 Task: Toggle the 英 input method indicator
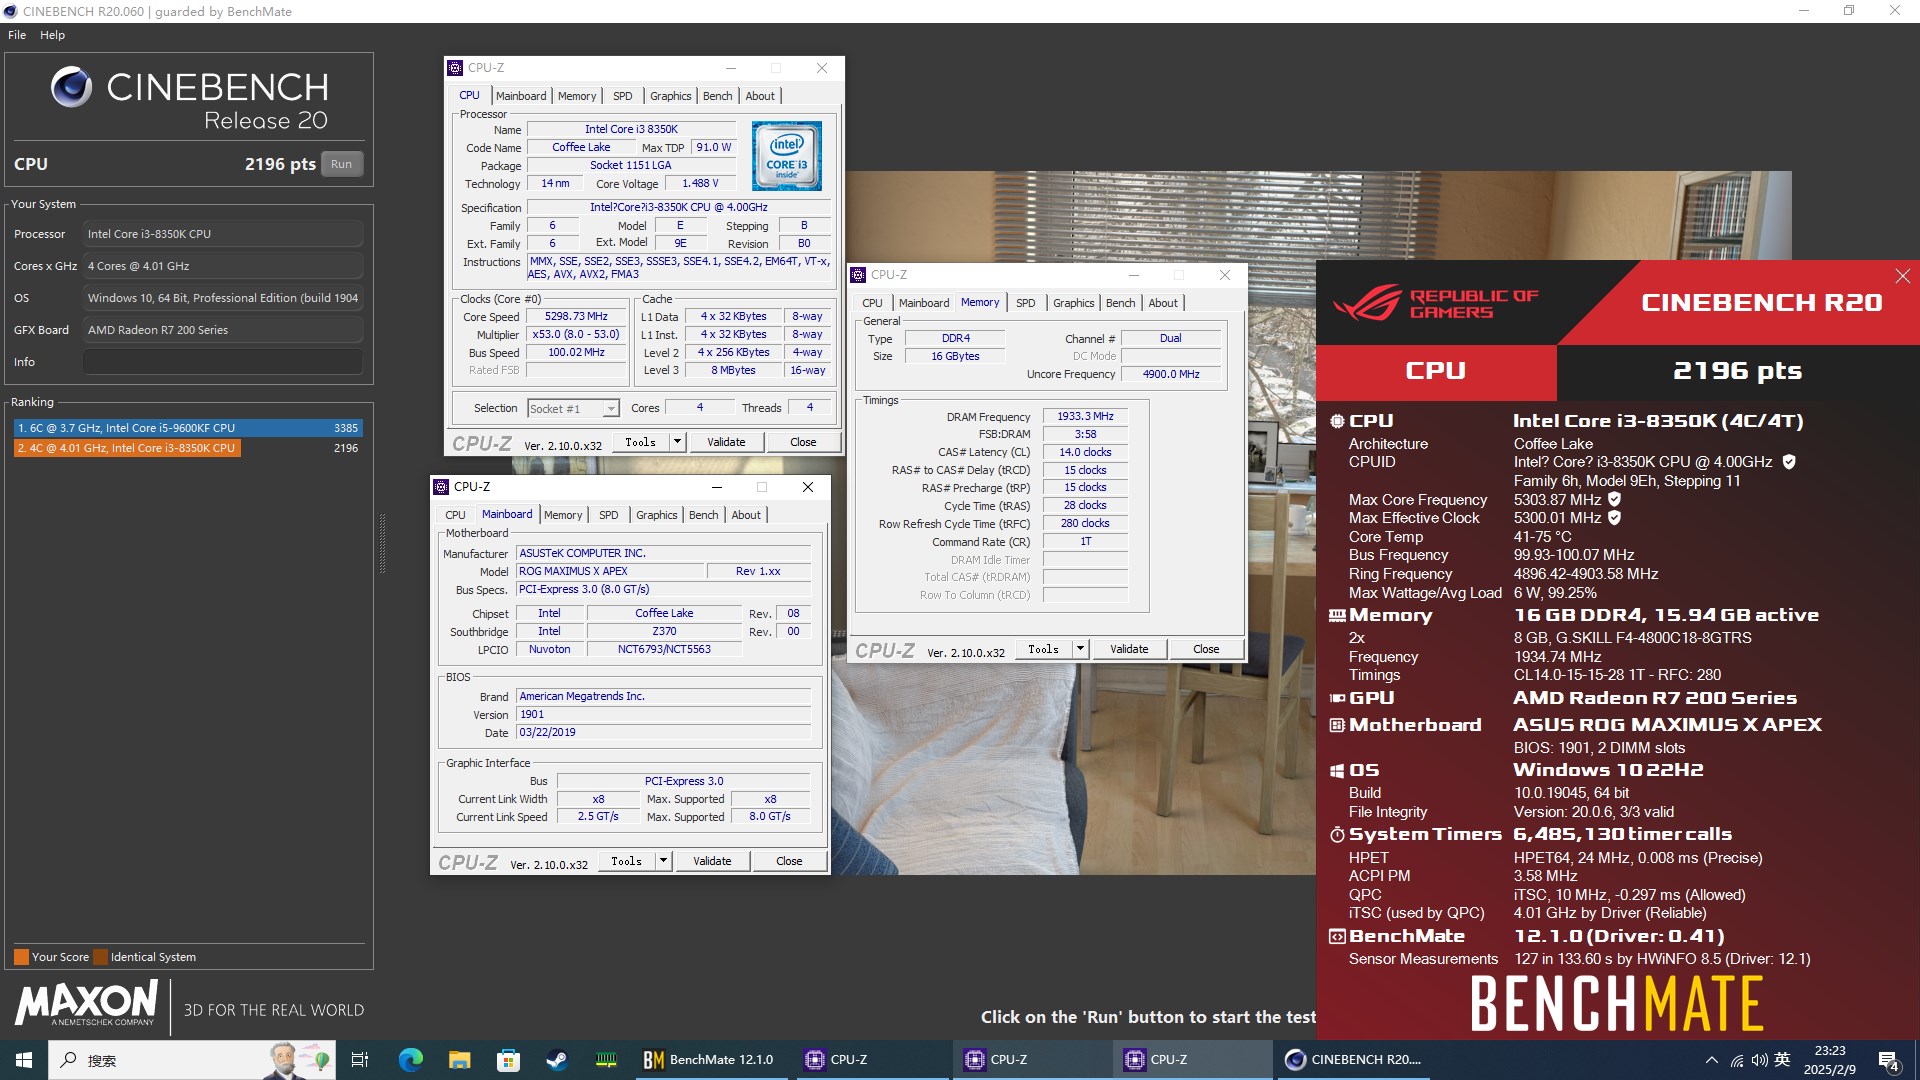coord(1782,1060)
